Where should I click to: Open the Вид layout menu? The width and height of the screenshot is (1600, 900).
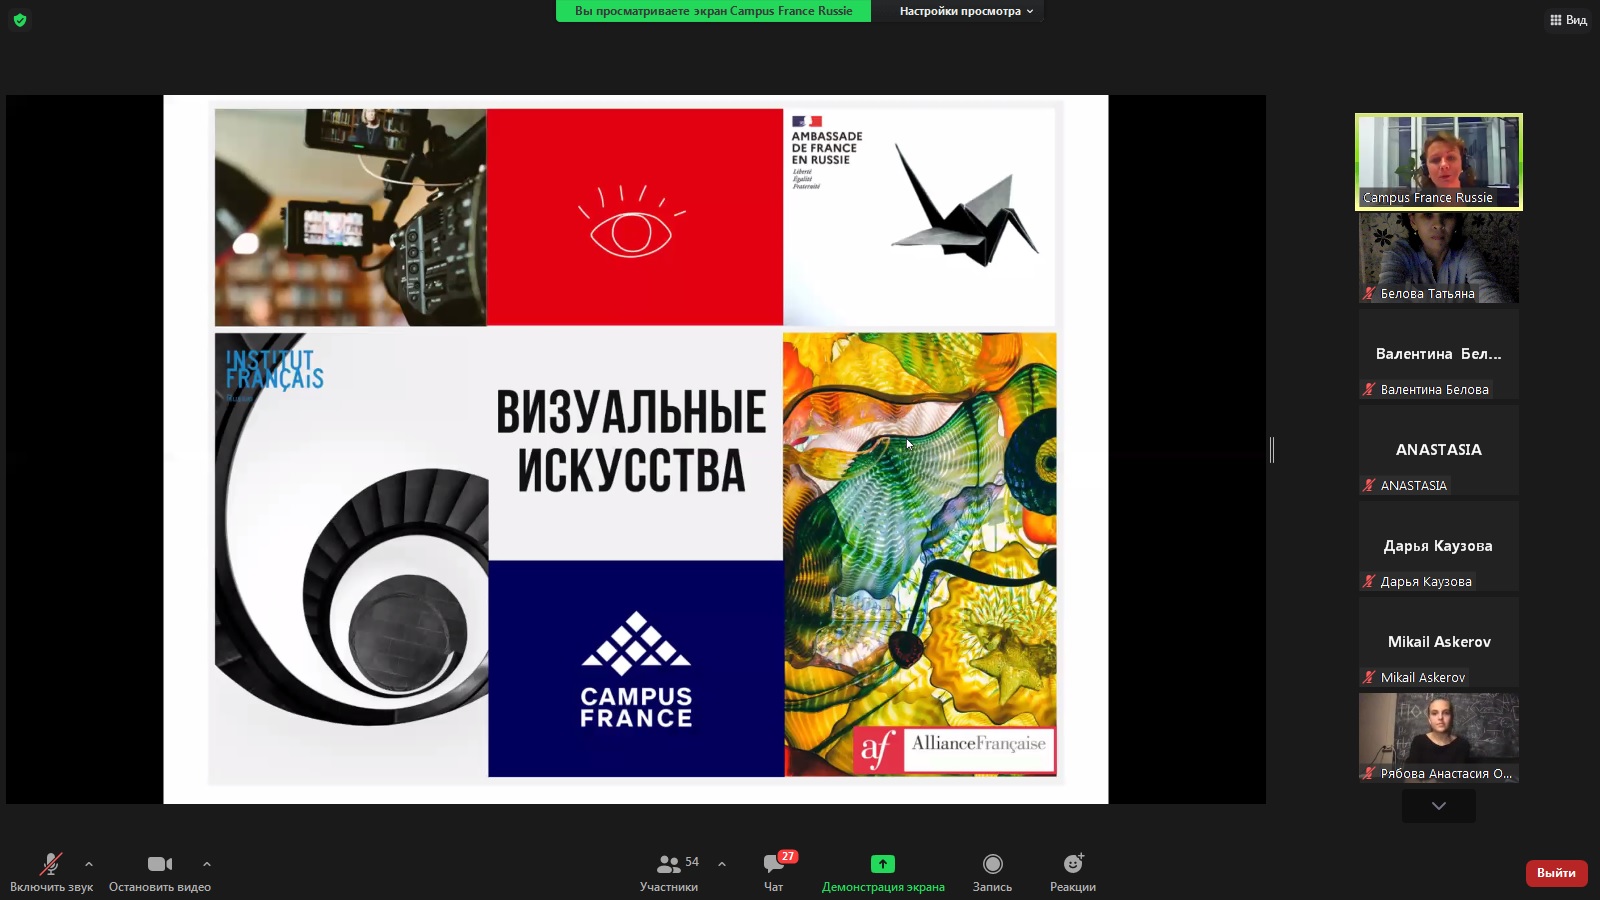tap(1568, 20)
